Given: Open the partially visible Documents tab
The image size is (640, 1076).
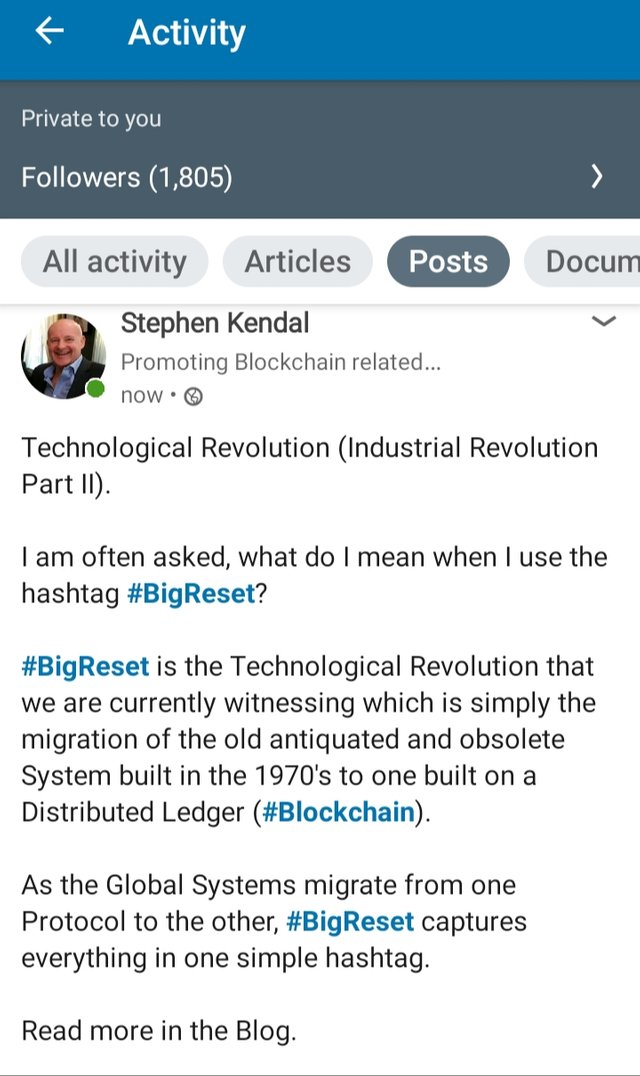Looking at the screenshot, I should [x=591, y=262].
